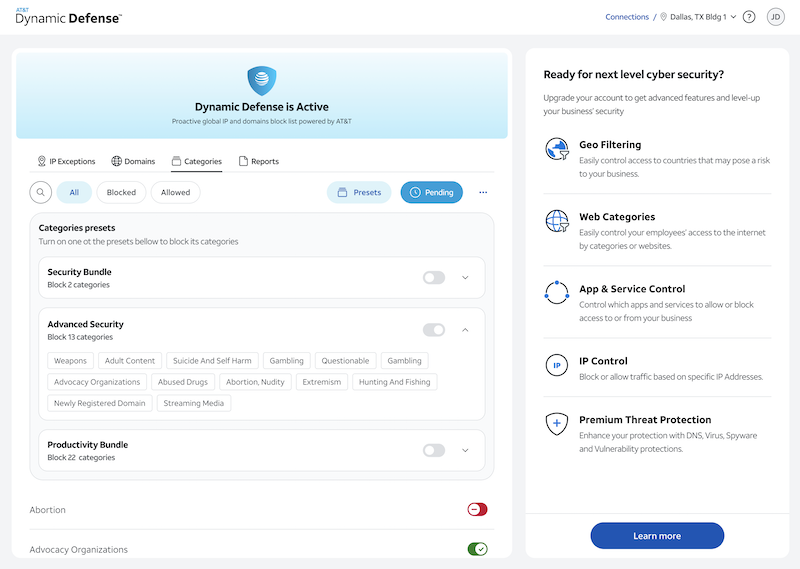Click the Hunting And Fishing tag
The width and height of the screenshot is (800, 569).
[394, 382]
